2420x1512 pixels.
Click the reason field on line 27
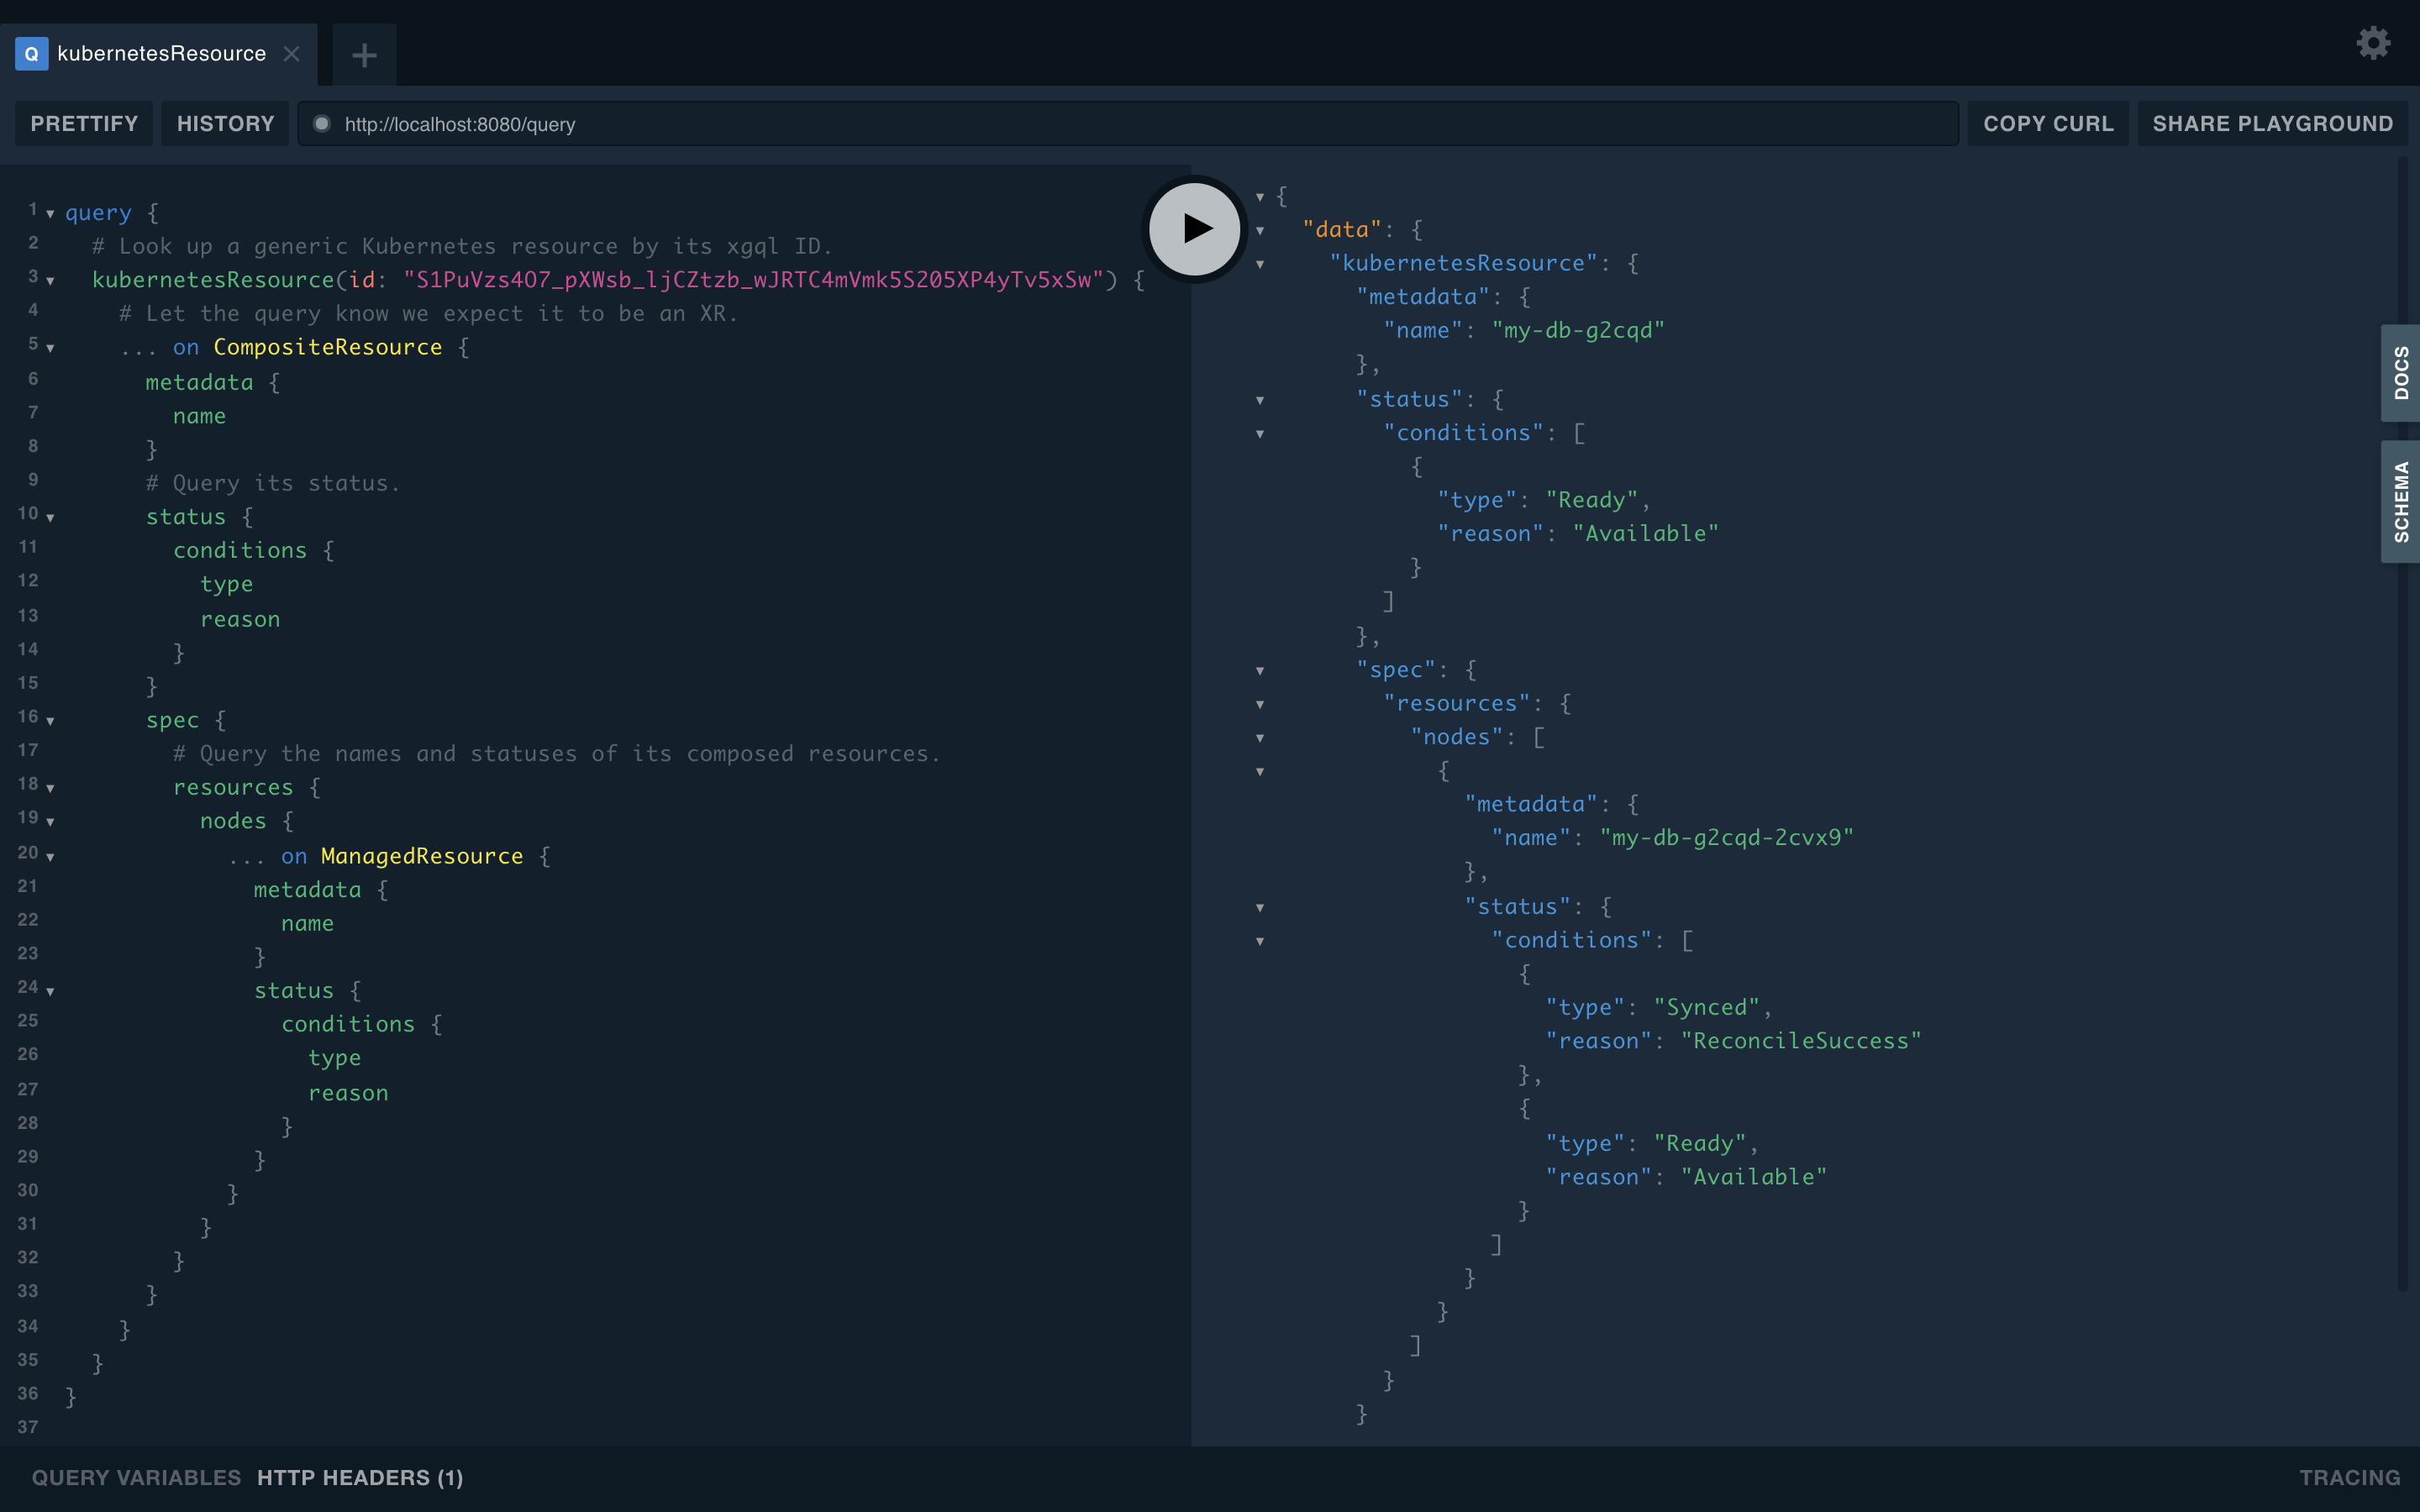pos(348,1093)
